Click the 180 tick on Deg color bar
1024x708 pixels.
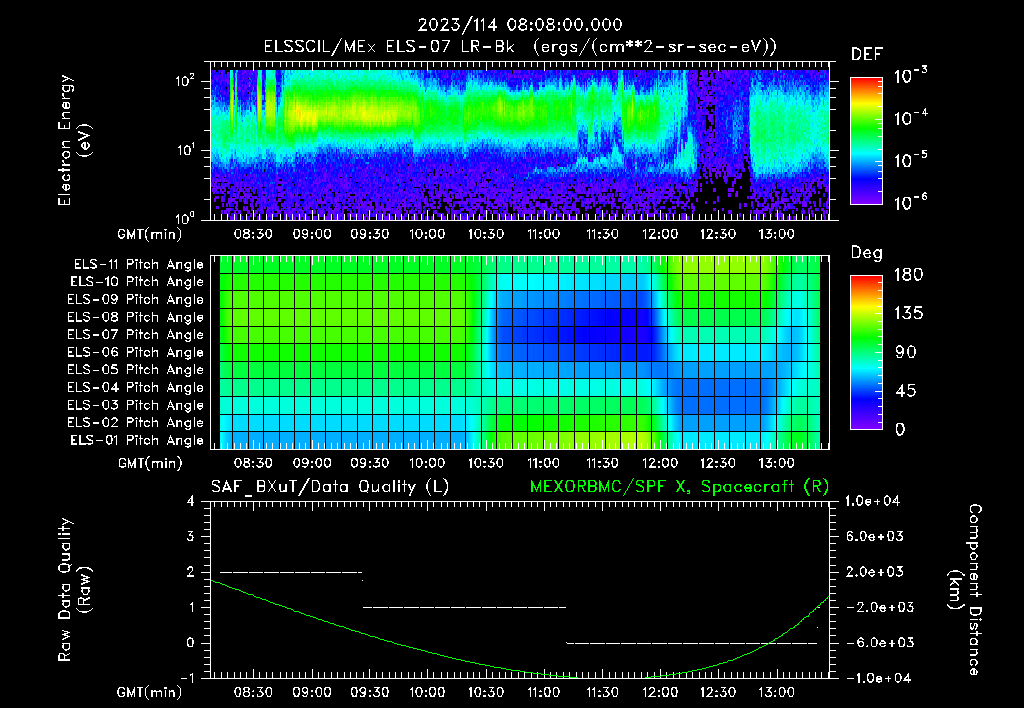tap(908, 275)
